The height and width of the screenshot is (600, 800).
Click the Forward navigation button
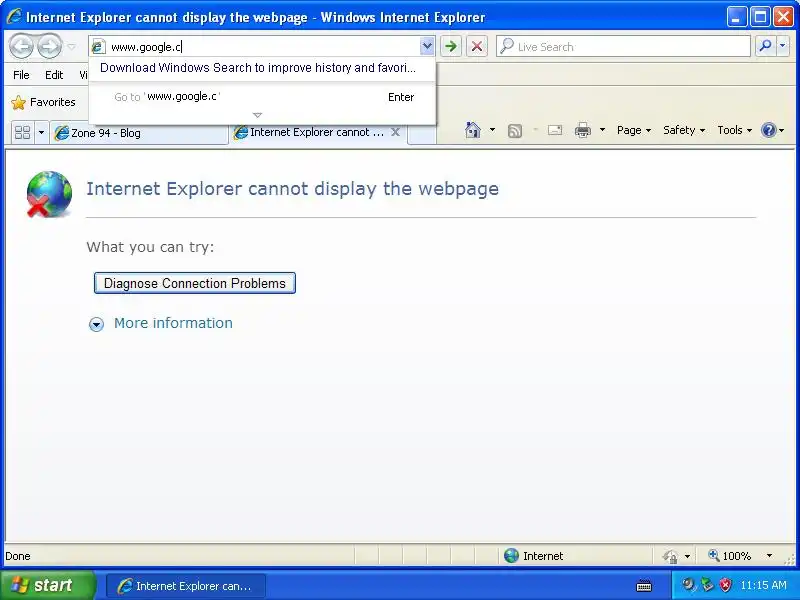(50, 47)
